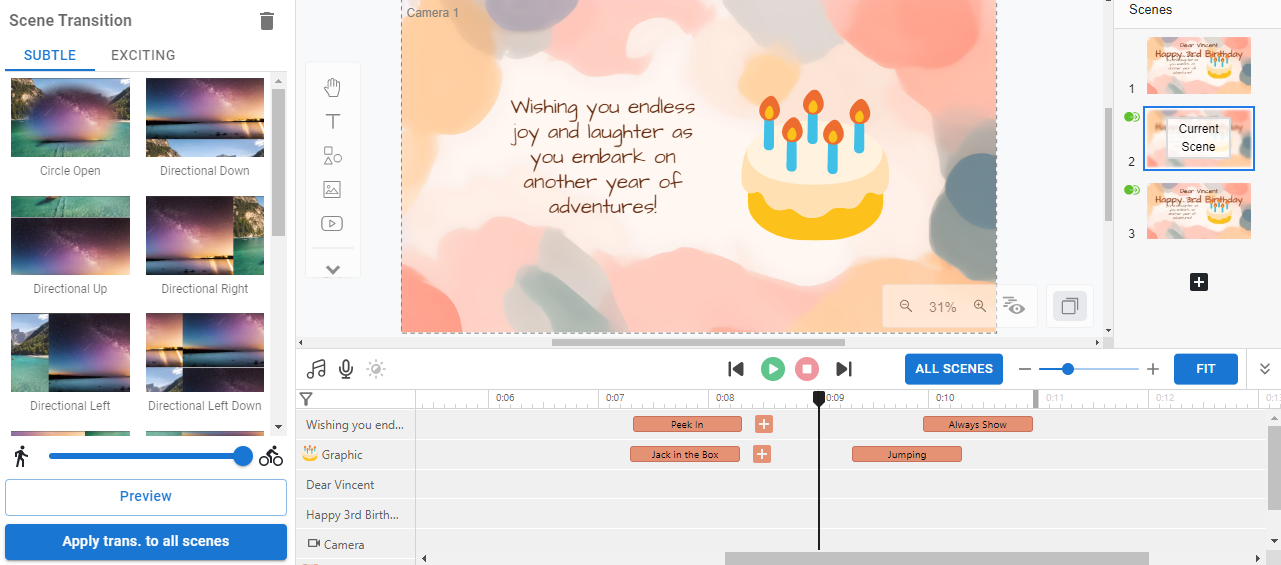Select the Text tool
Image resolution: width=1281 pixels, height=565 pixels.
(332, 122)
